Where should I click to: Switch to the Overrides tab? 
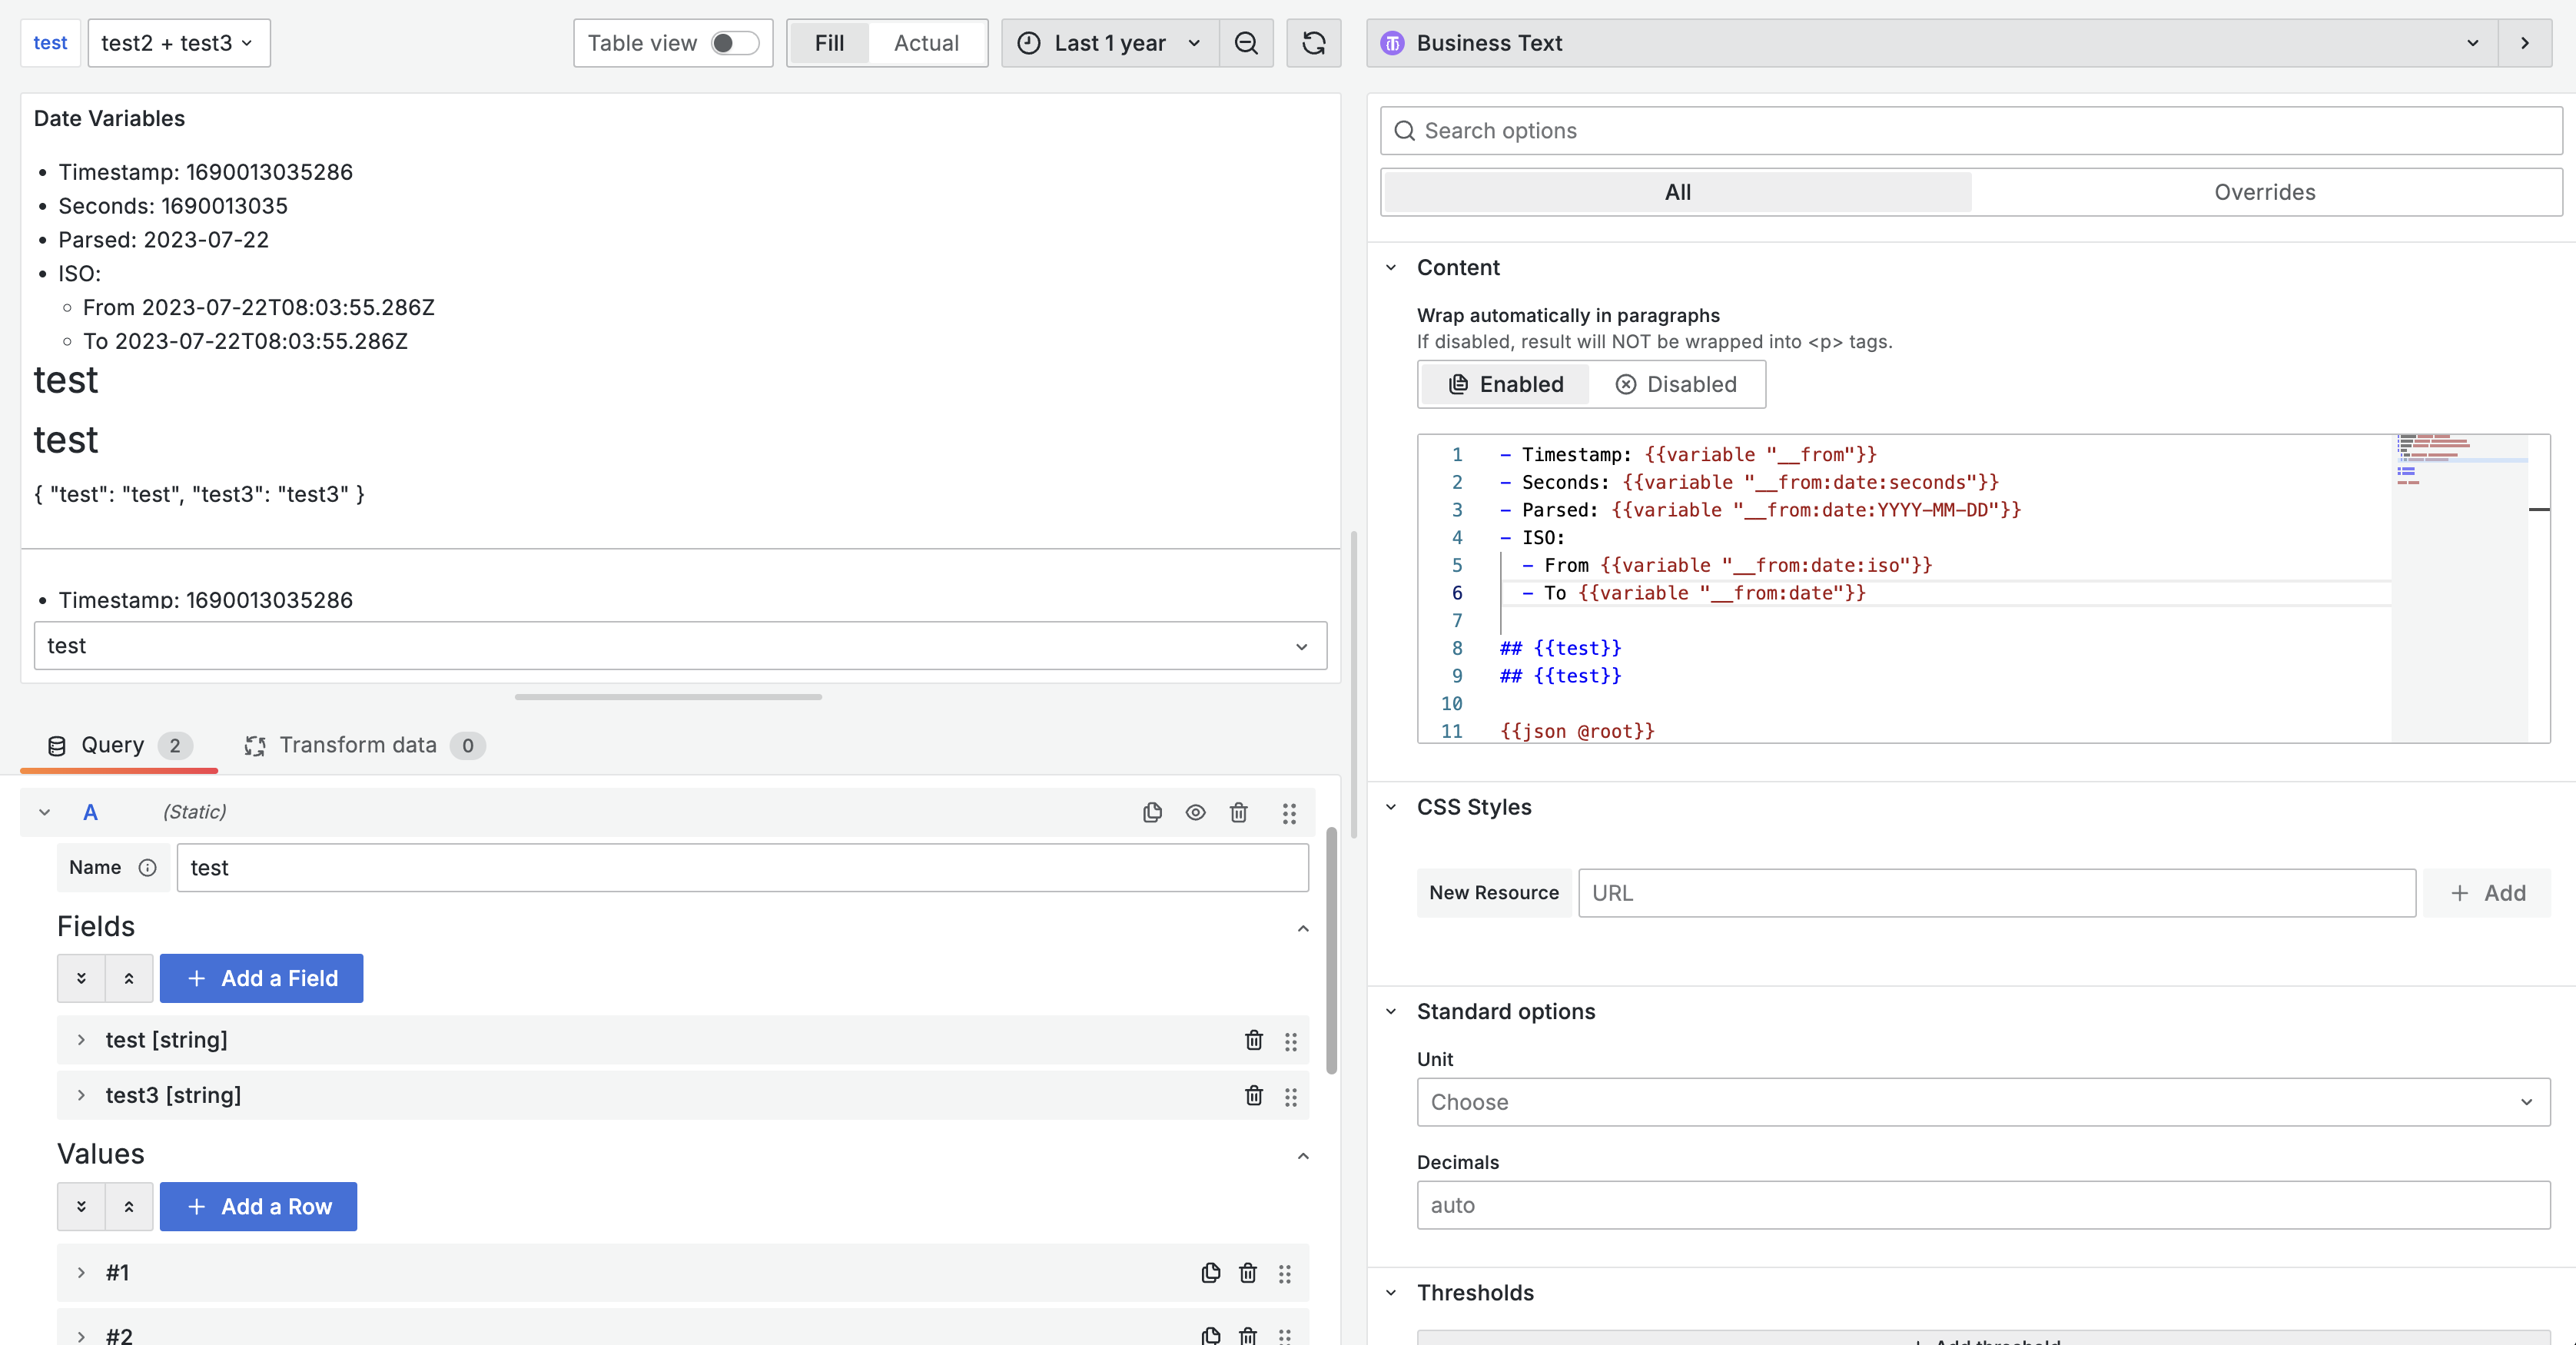(x=2264, y=192)
